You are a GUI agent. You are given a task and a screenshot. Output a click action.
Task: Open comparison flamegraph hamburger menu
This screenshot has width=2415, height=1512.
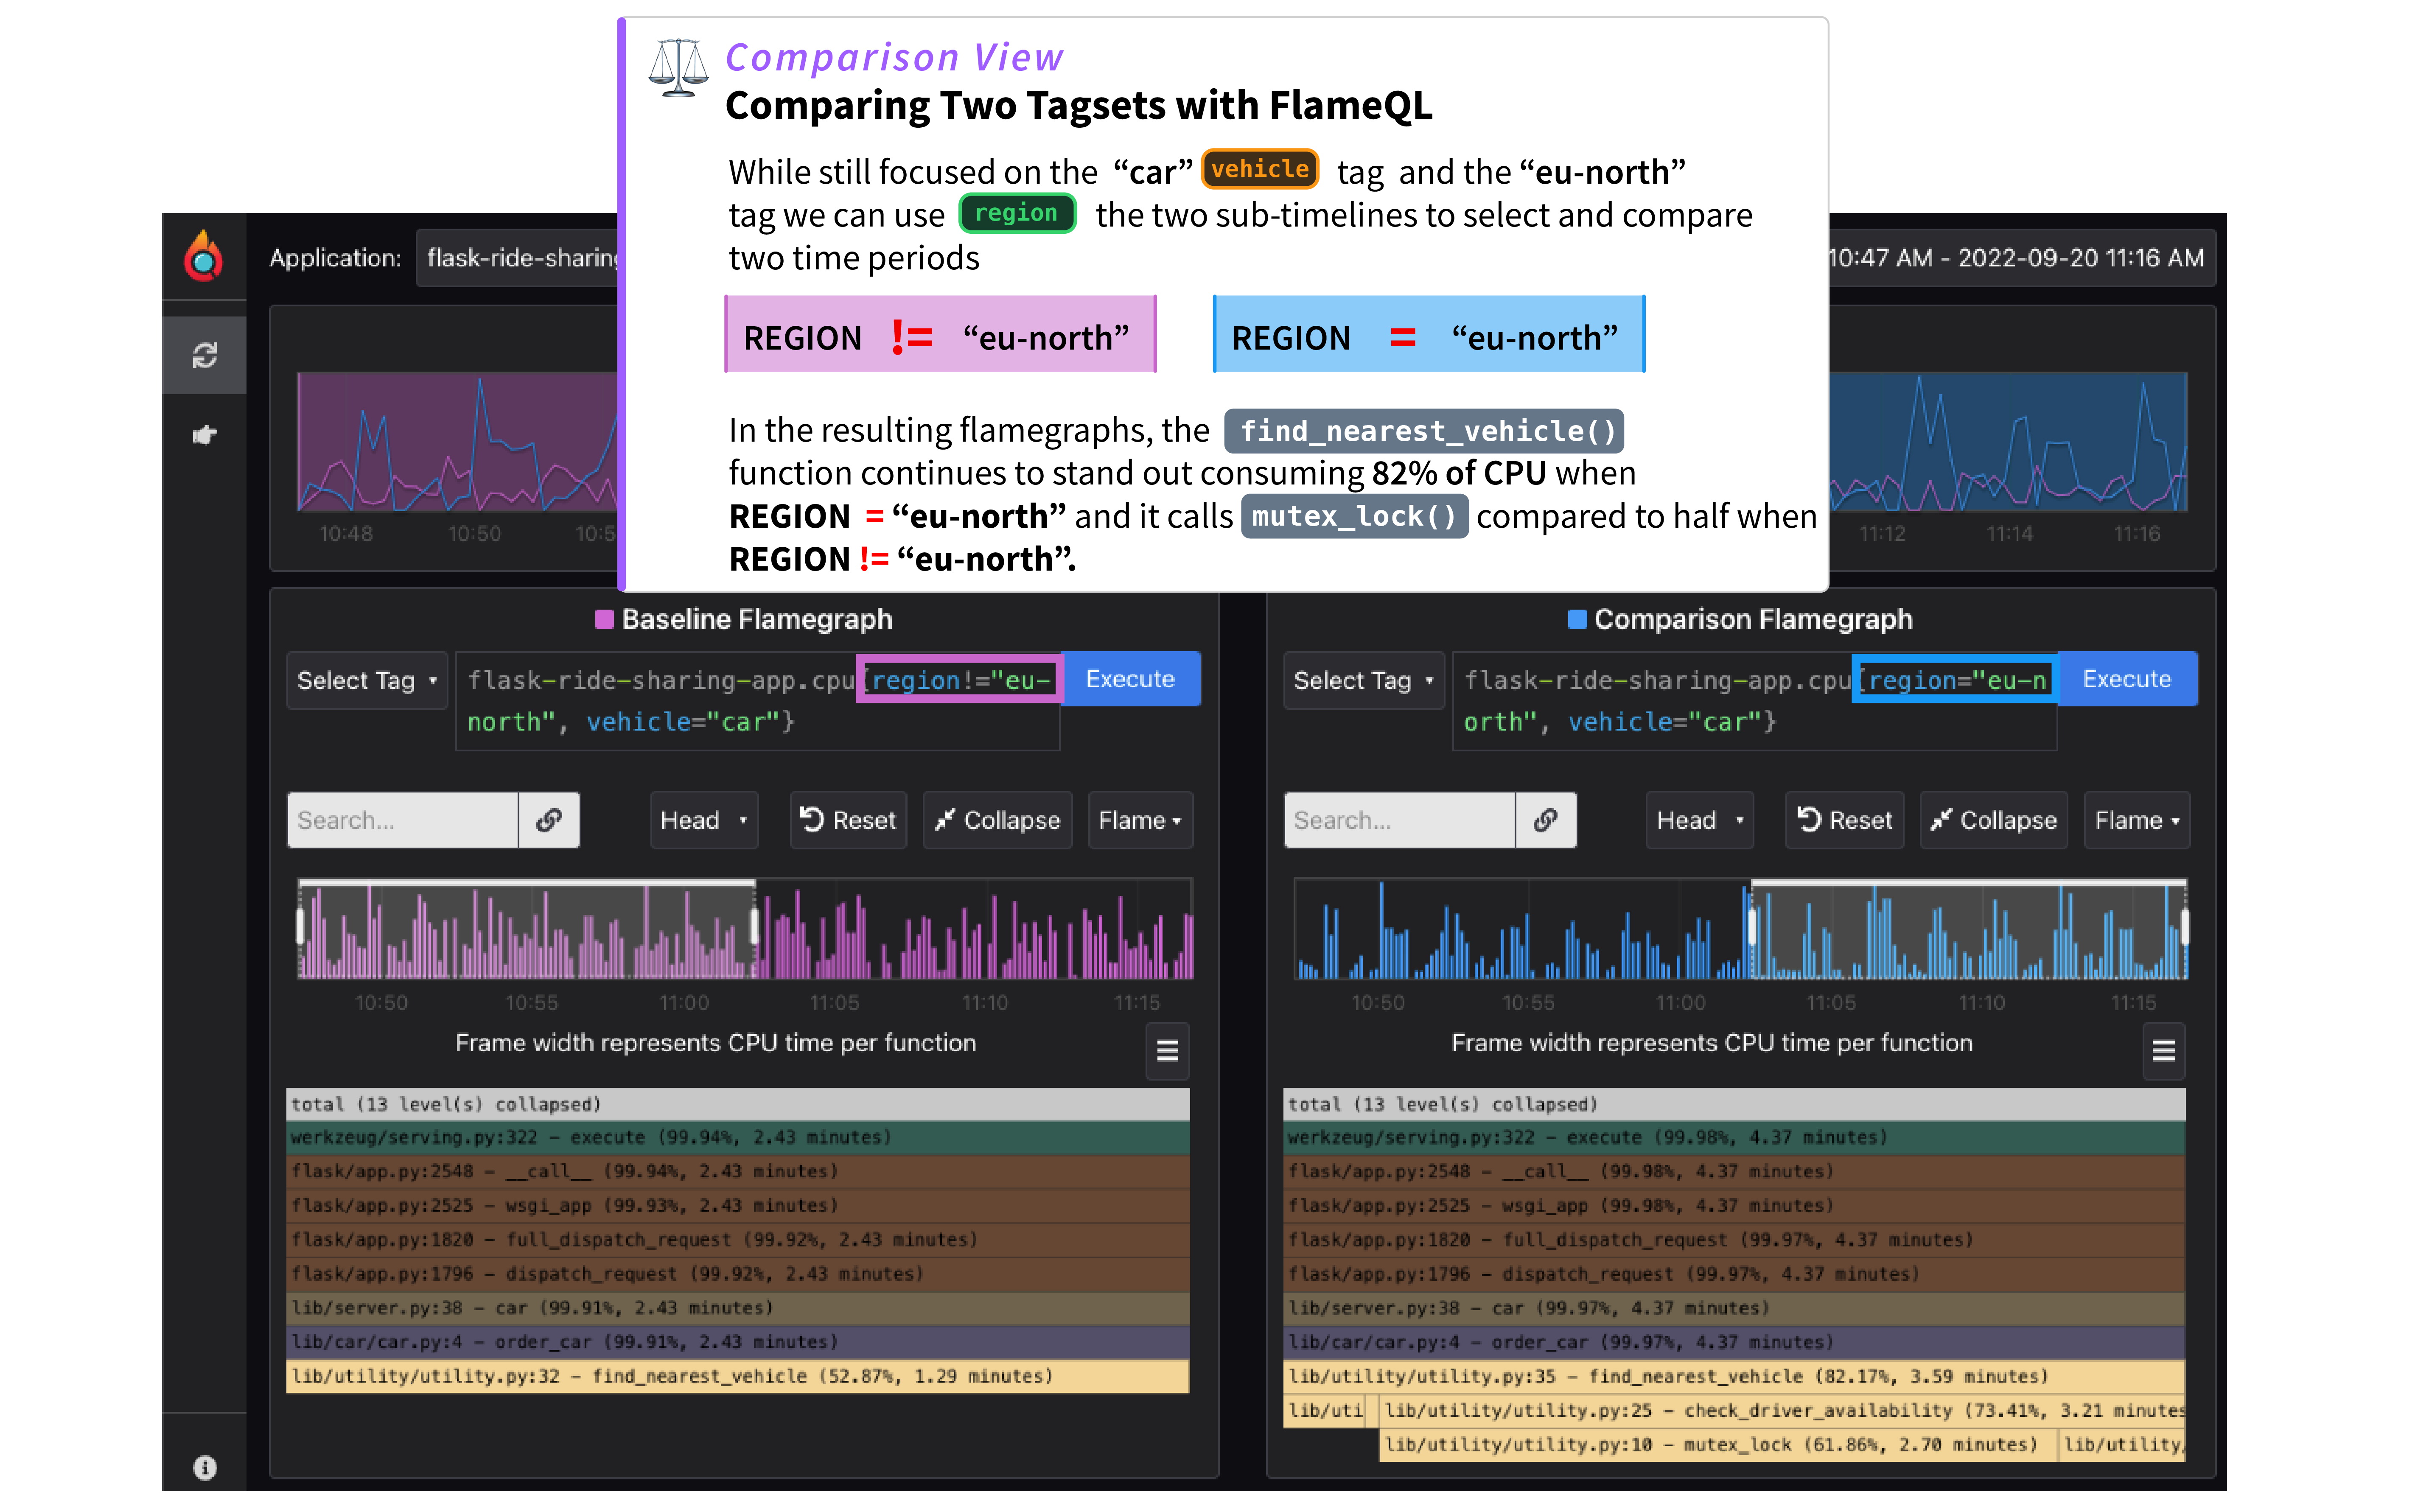click(2163, 1051)
